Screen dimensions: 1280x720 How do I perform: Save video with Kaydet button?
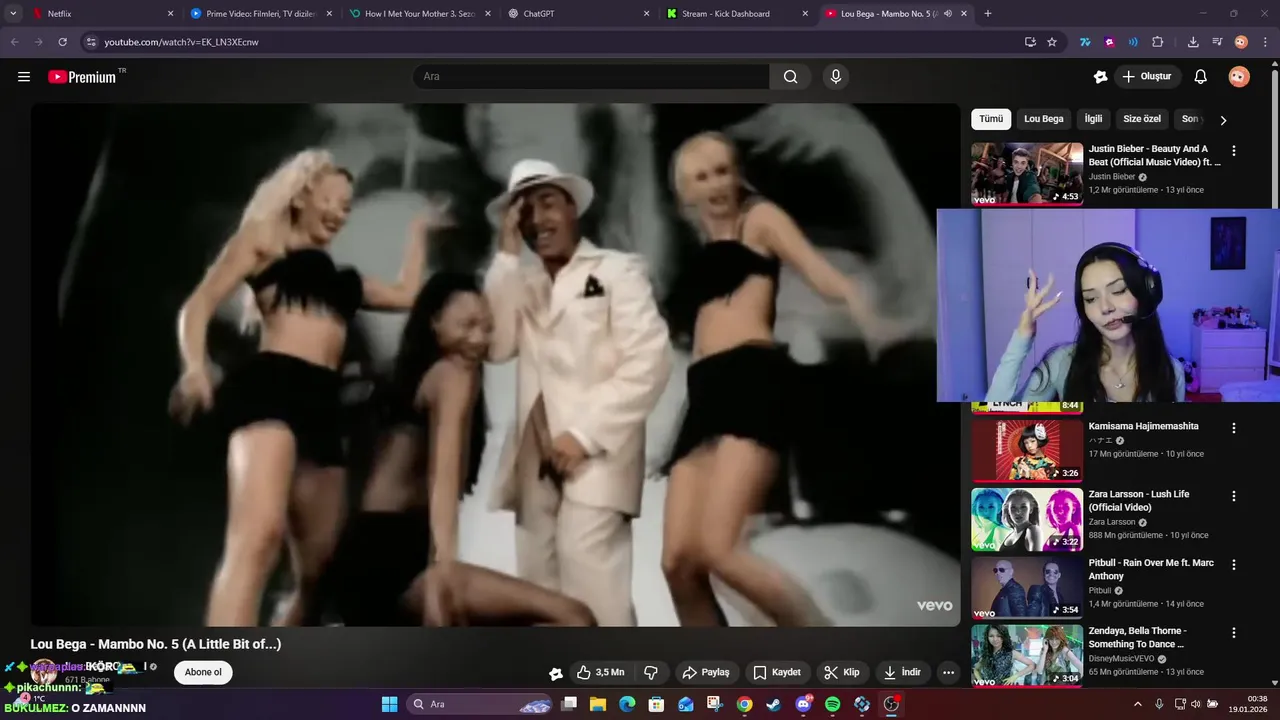777,672
